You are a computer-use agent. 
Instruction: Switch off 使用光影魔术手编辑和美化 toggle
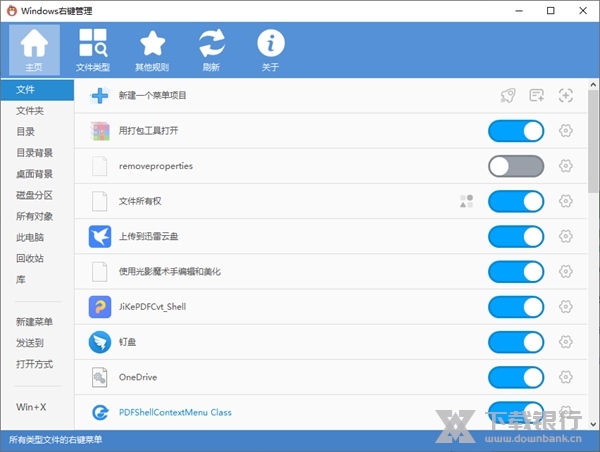pyautogui.click(x=516, y=272)
